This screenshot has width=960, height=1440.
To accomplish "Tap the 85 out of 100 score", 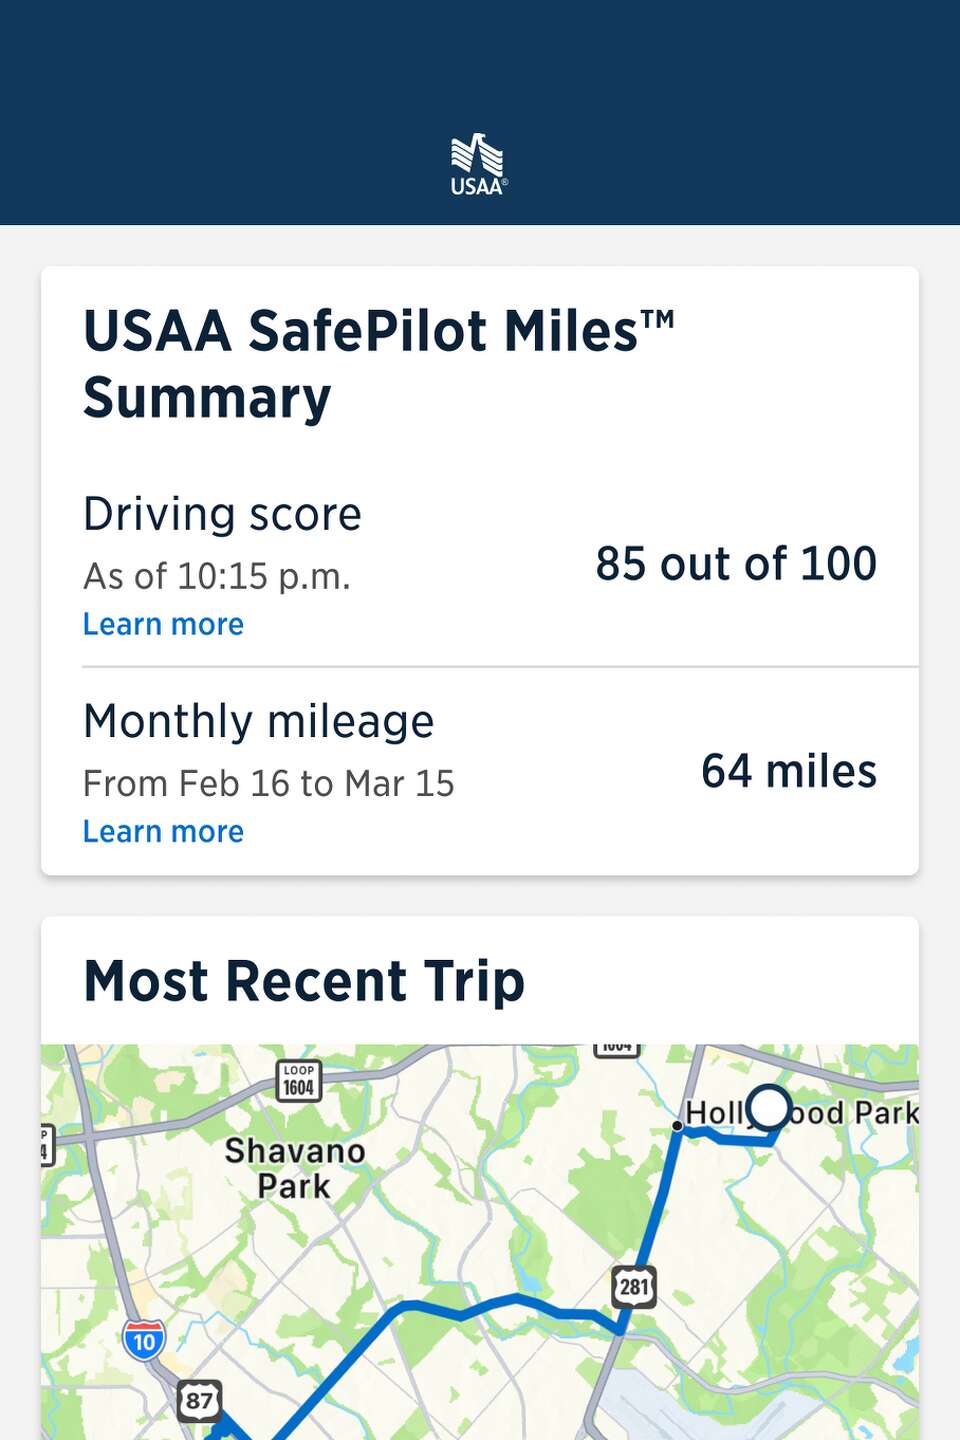I will (x=736, y=564).
